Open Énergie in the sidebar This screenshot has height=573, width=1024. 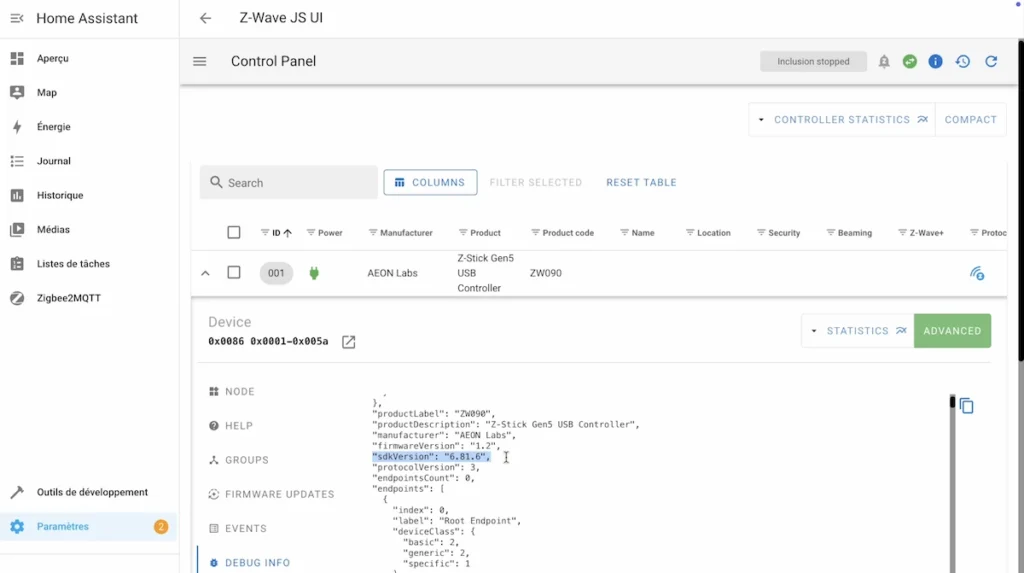coord(89,127)
